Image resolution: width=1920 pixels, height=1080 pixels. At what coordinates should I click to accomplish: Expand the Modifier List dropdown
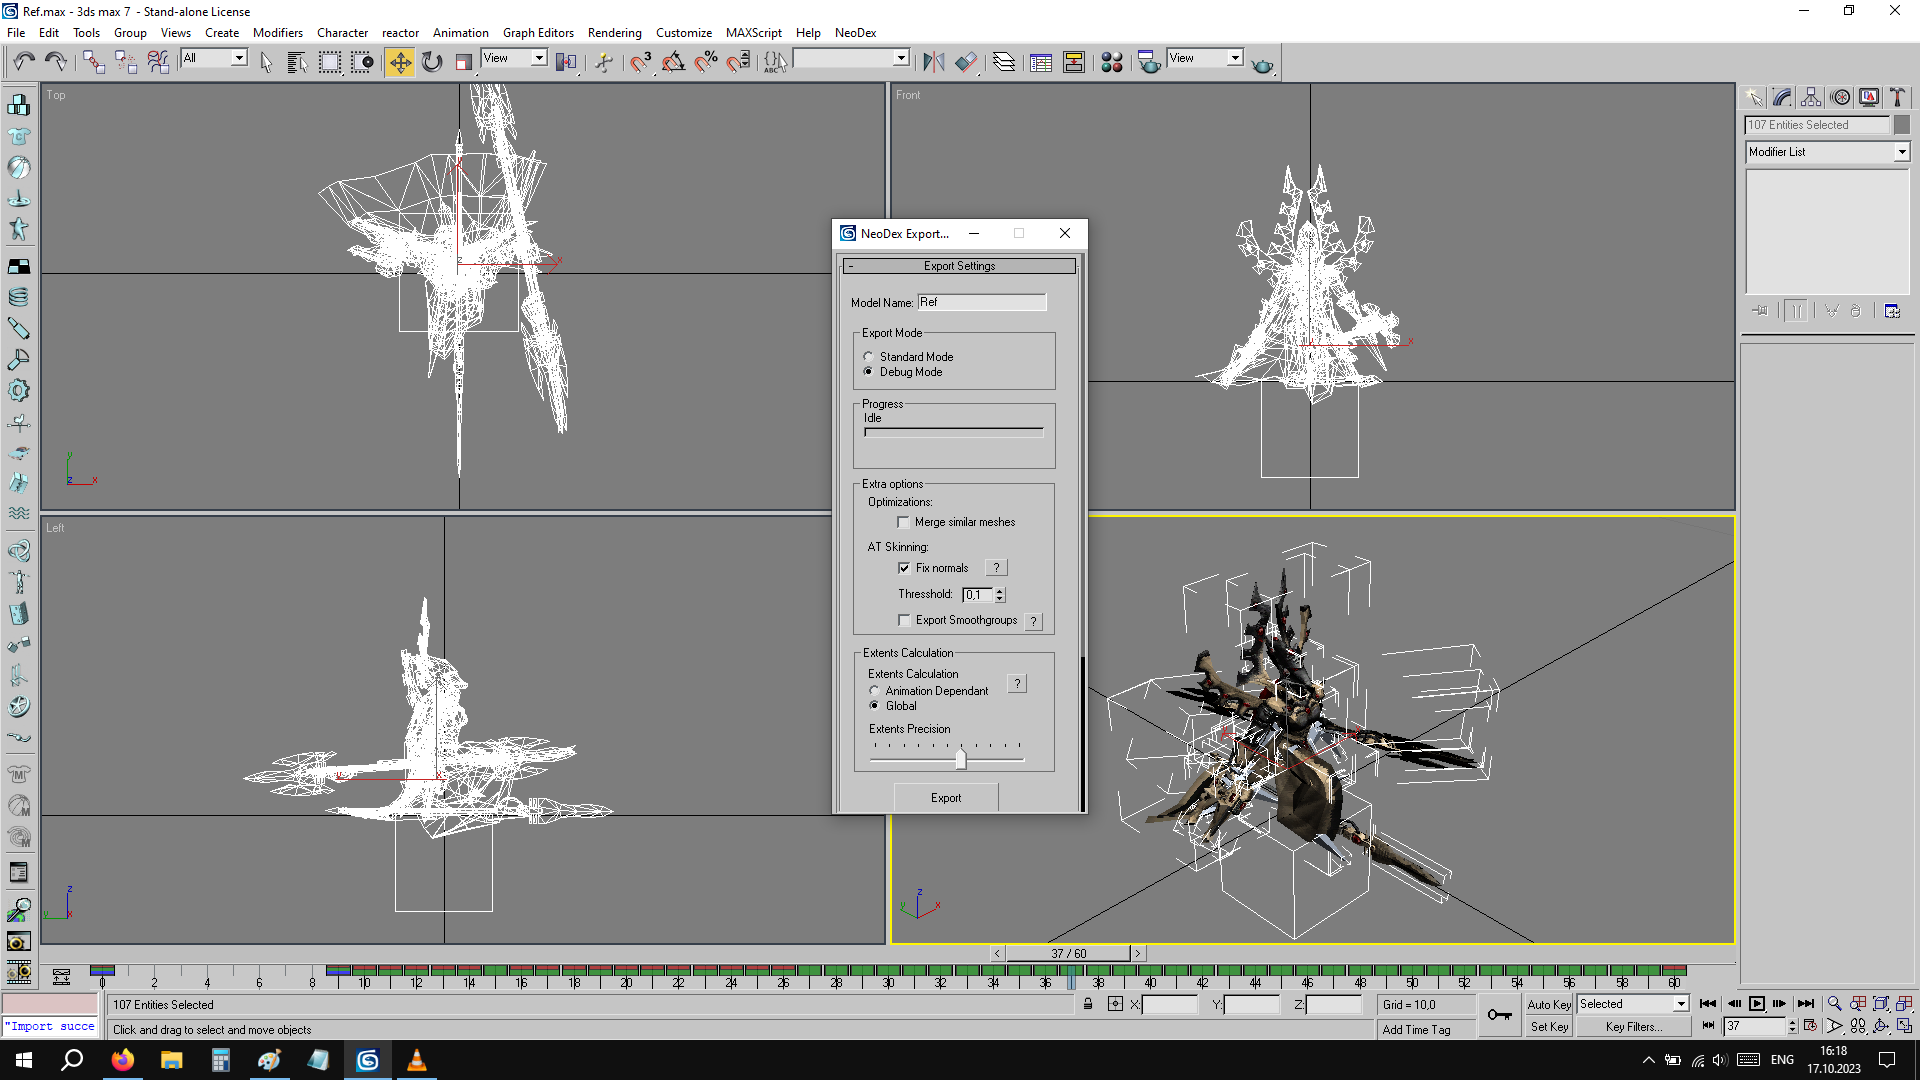1901,152
